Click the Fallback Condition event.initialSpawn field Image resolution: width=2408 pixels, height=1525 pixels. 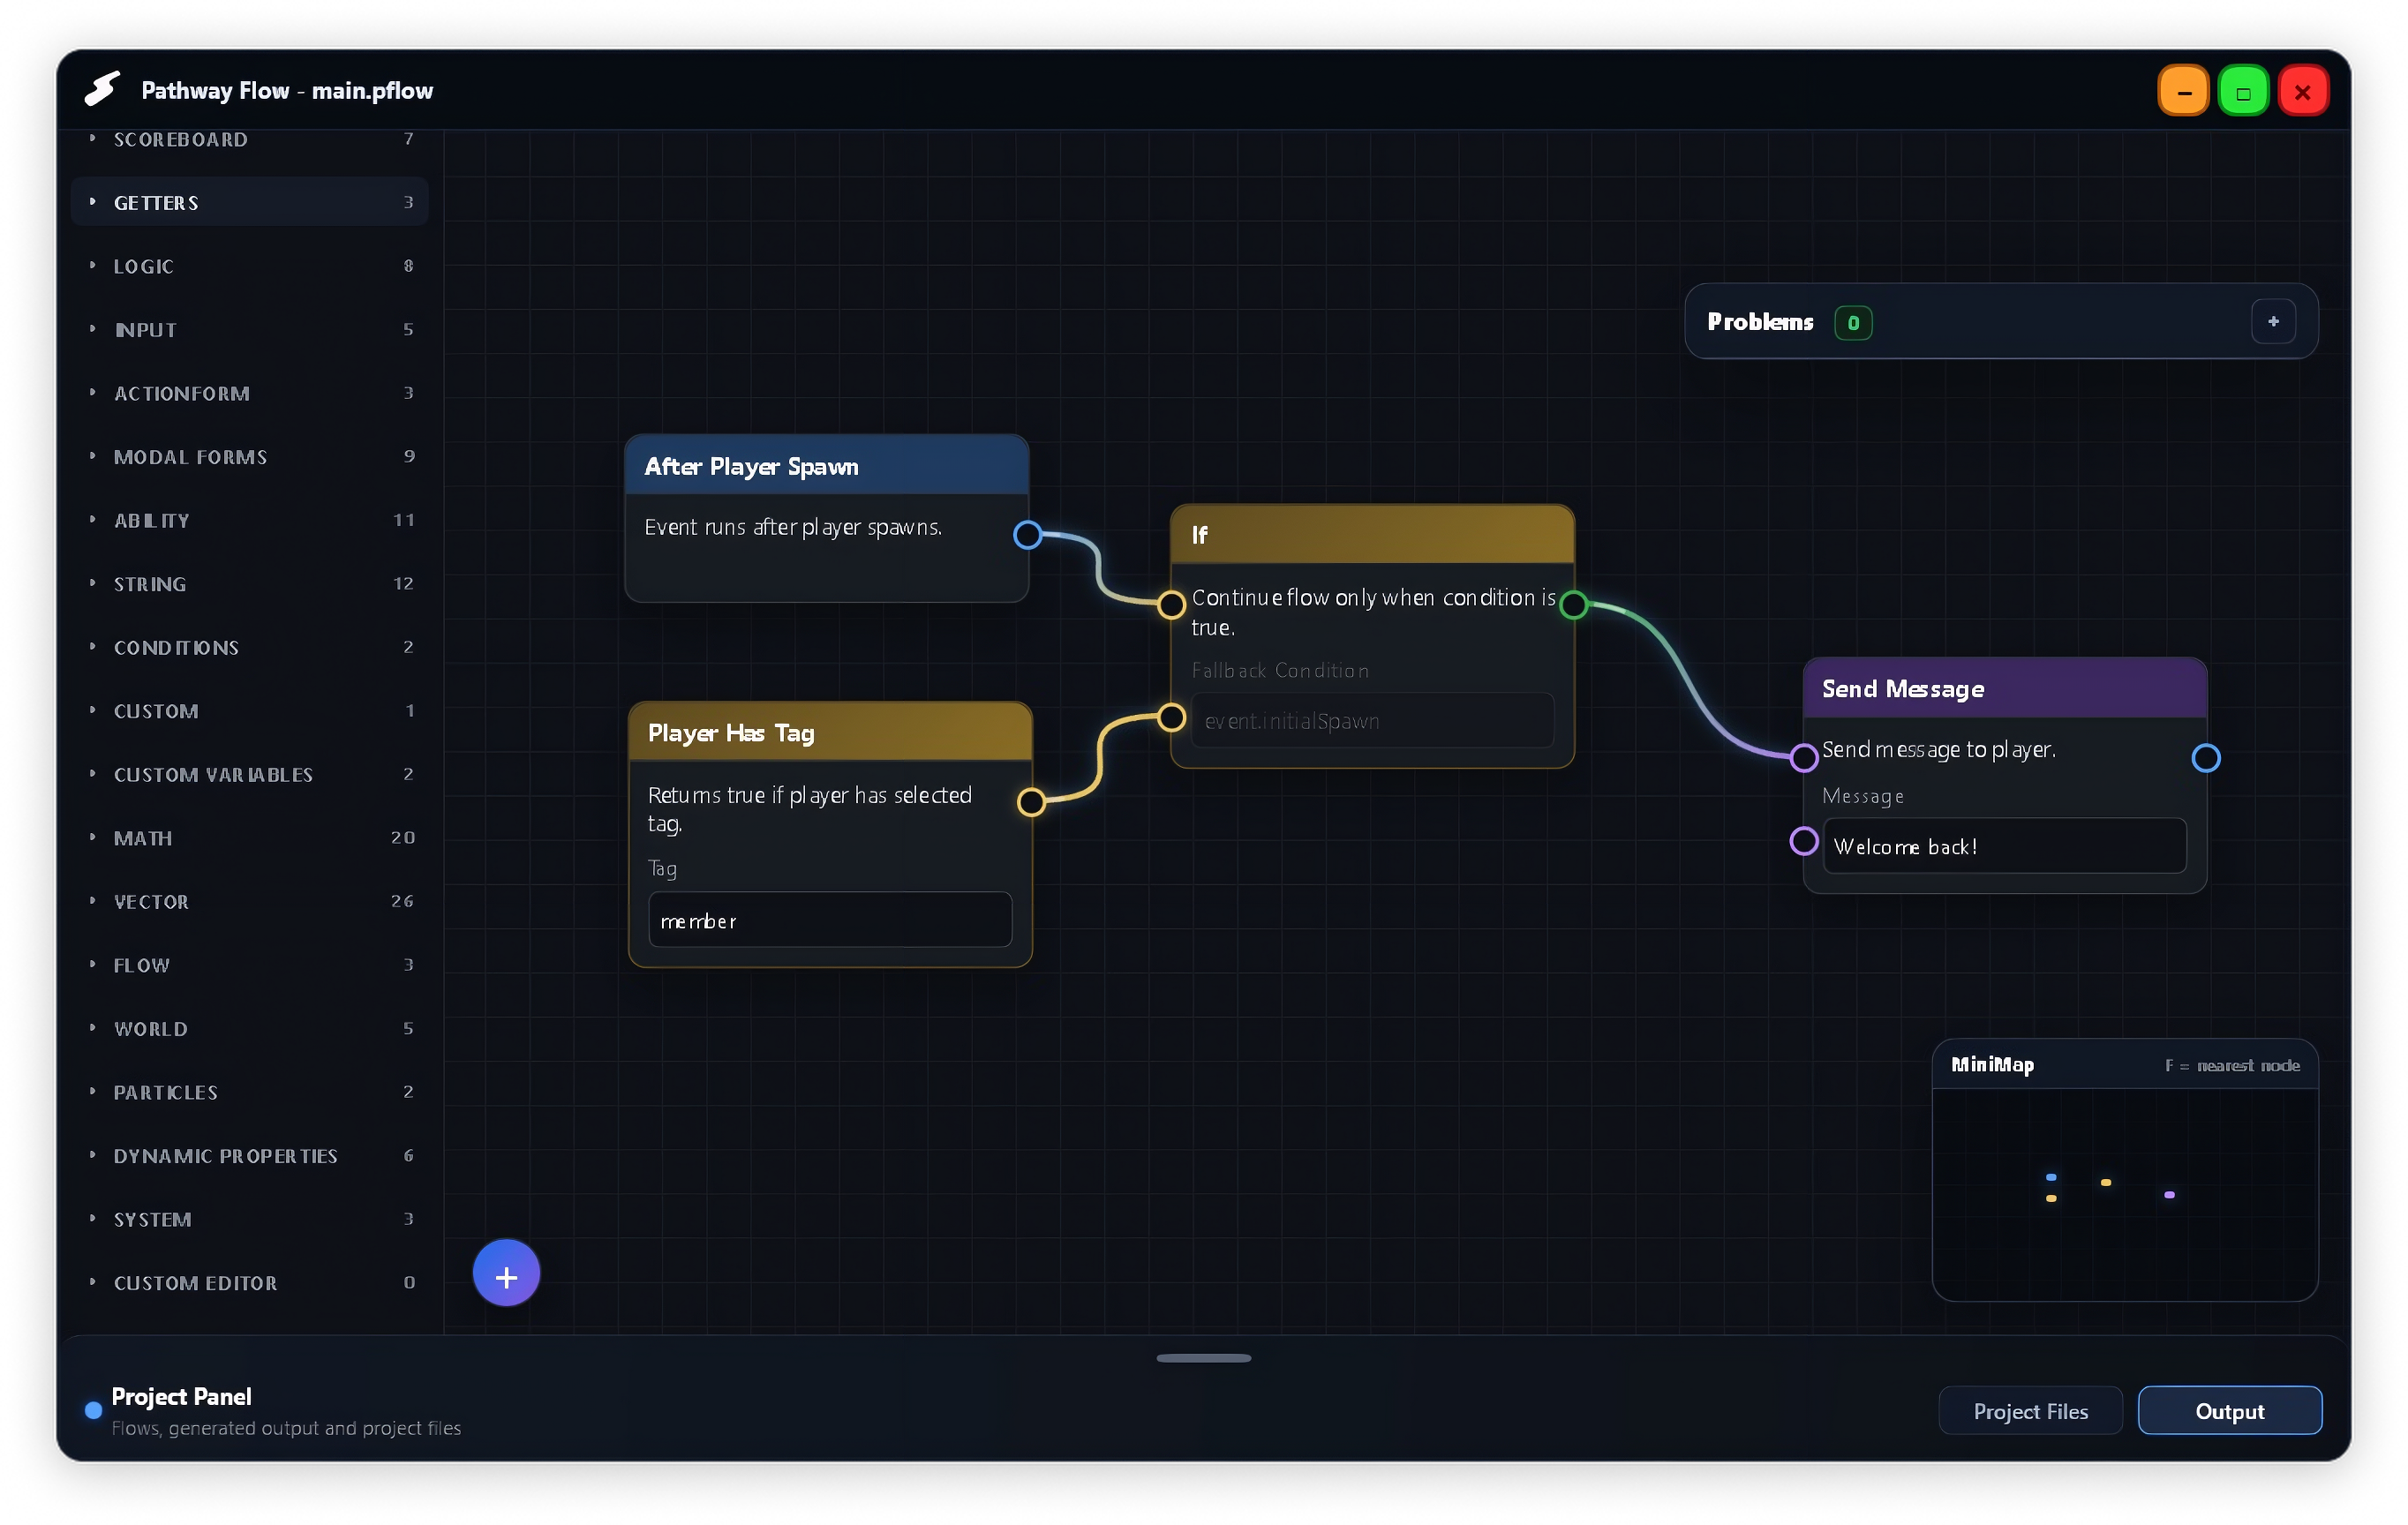coord(1372,720)
